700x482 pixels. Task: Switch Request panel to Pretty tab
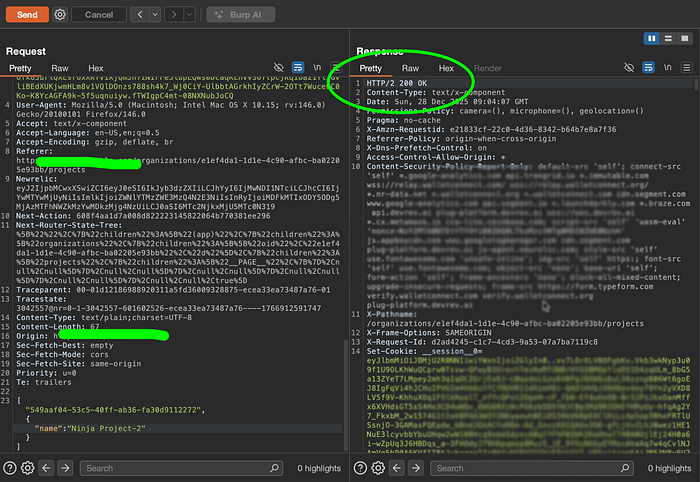tap(21, 68)
